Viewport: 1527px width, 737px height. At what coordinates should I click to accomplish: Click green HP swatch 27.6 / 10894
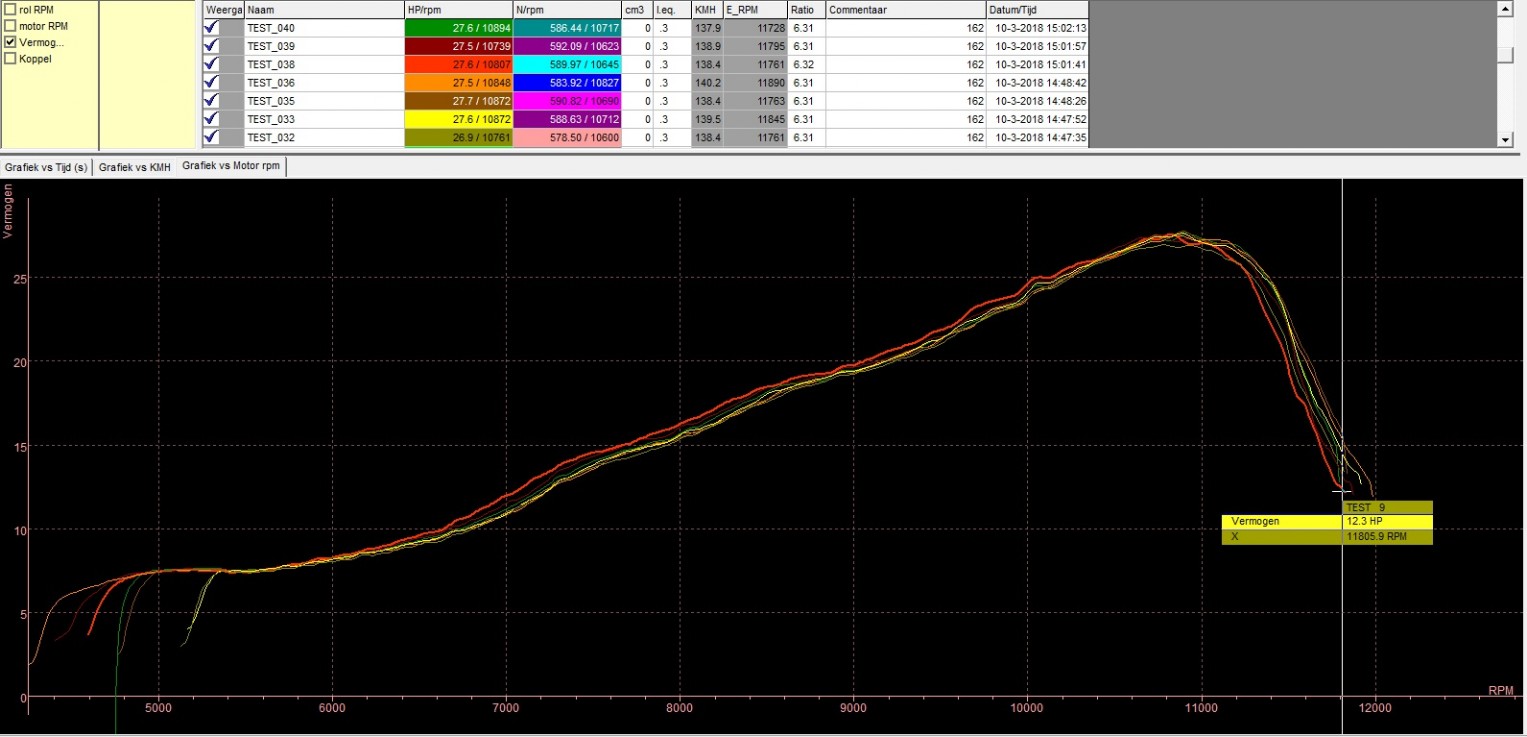[x=458, y=28]
